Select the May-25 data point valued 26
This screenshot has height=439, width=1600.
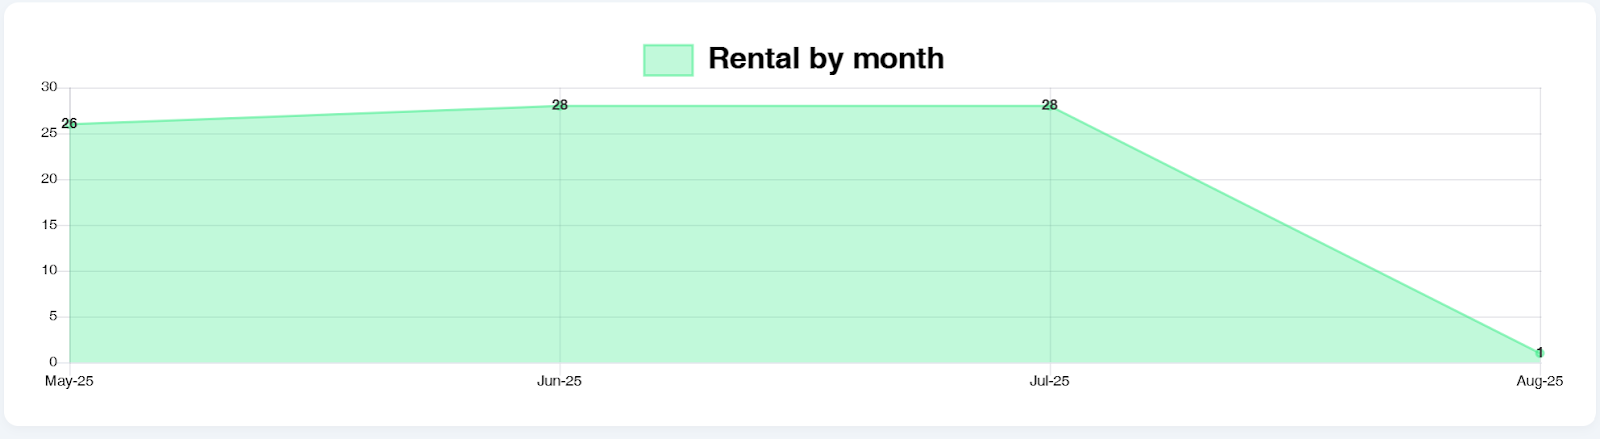click(x=69, y=125)
